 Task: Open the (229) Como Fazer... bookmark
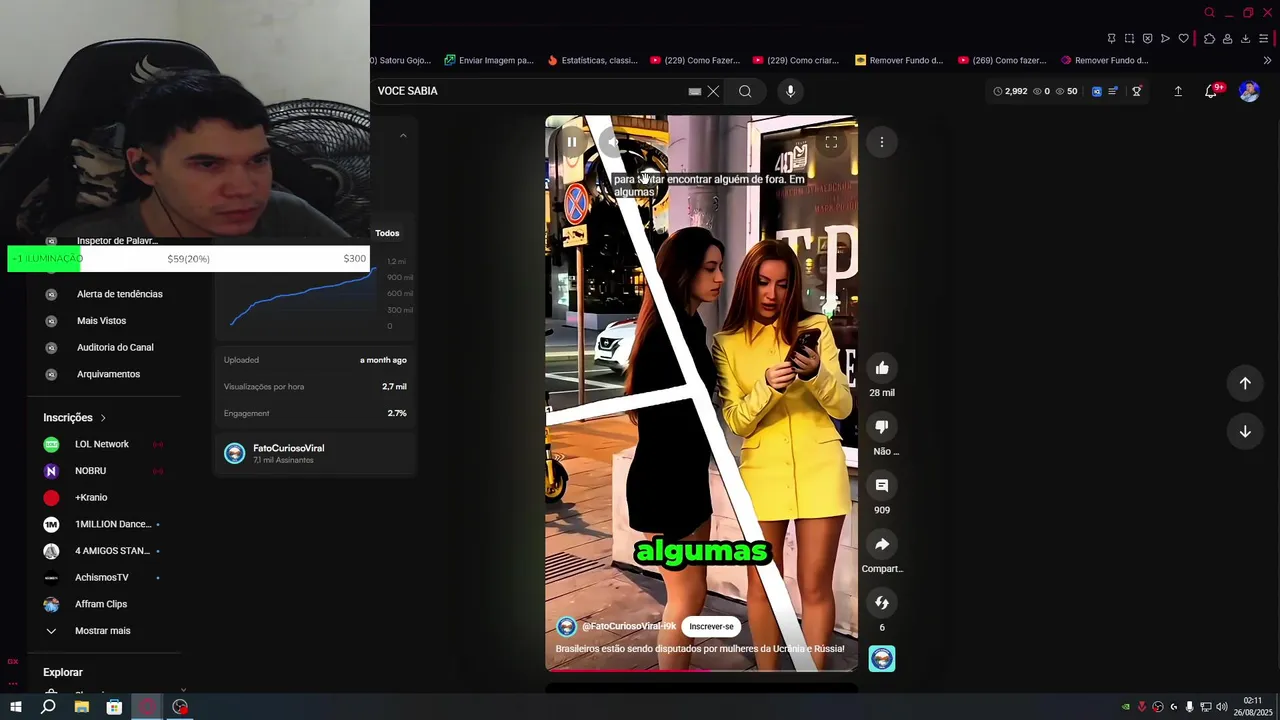695,60
